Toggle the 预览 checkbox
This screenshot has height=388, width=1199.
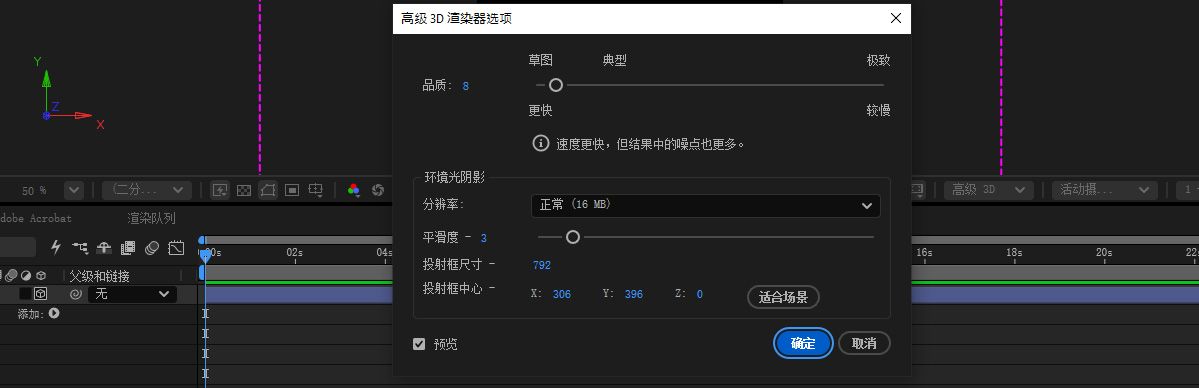point(418,344)
